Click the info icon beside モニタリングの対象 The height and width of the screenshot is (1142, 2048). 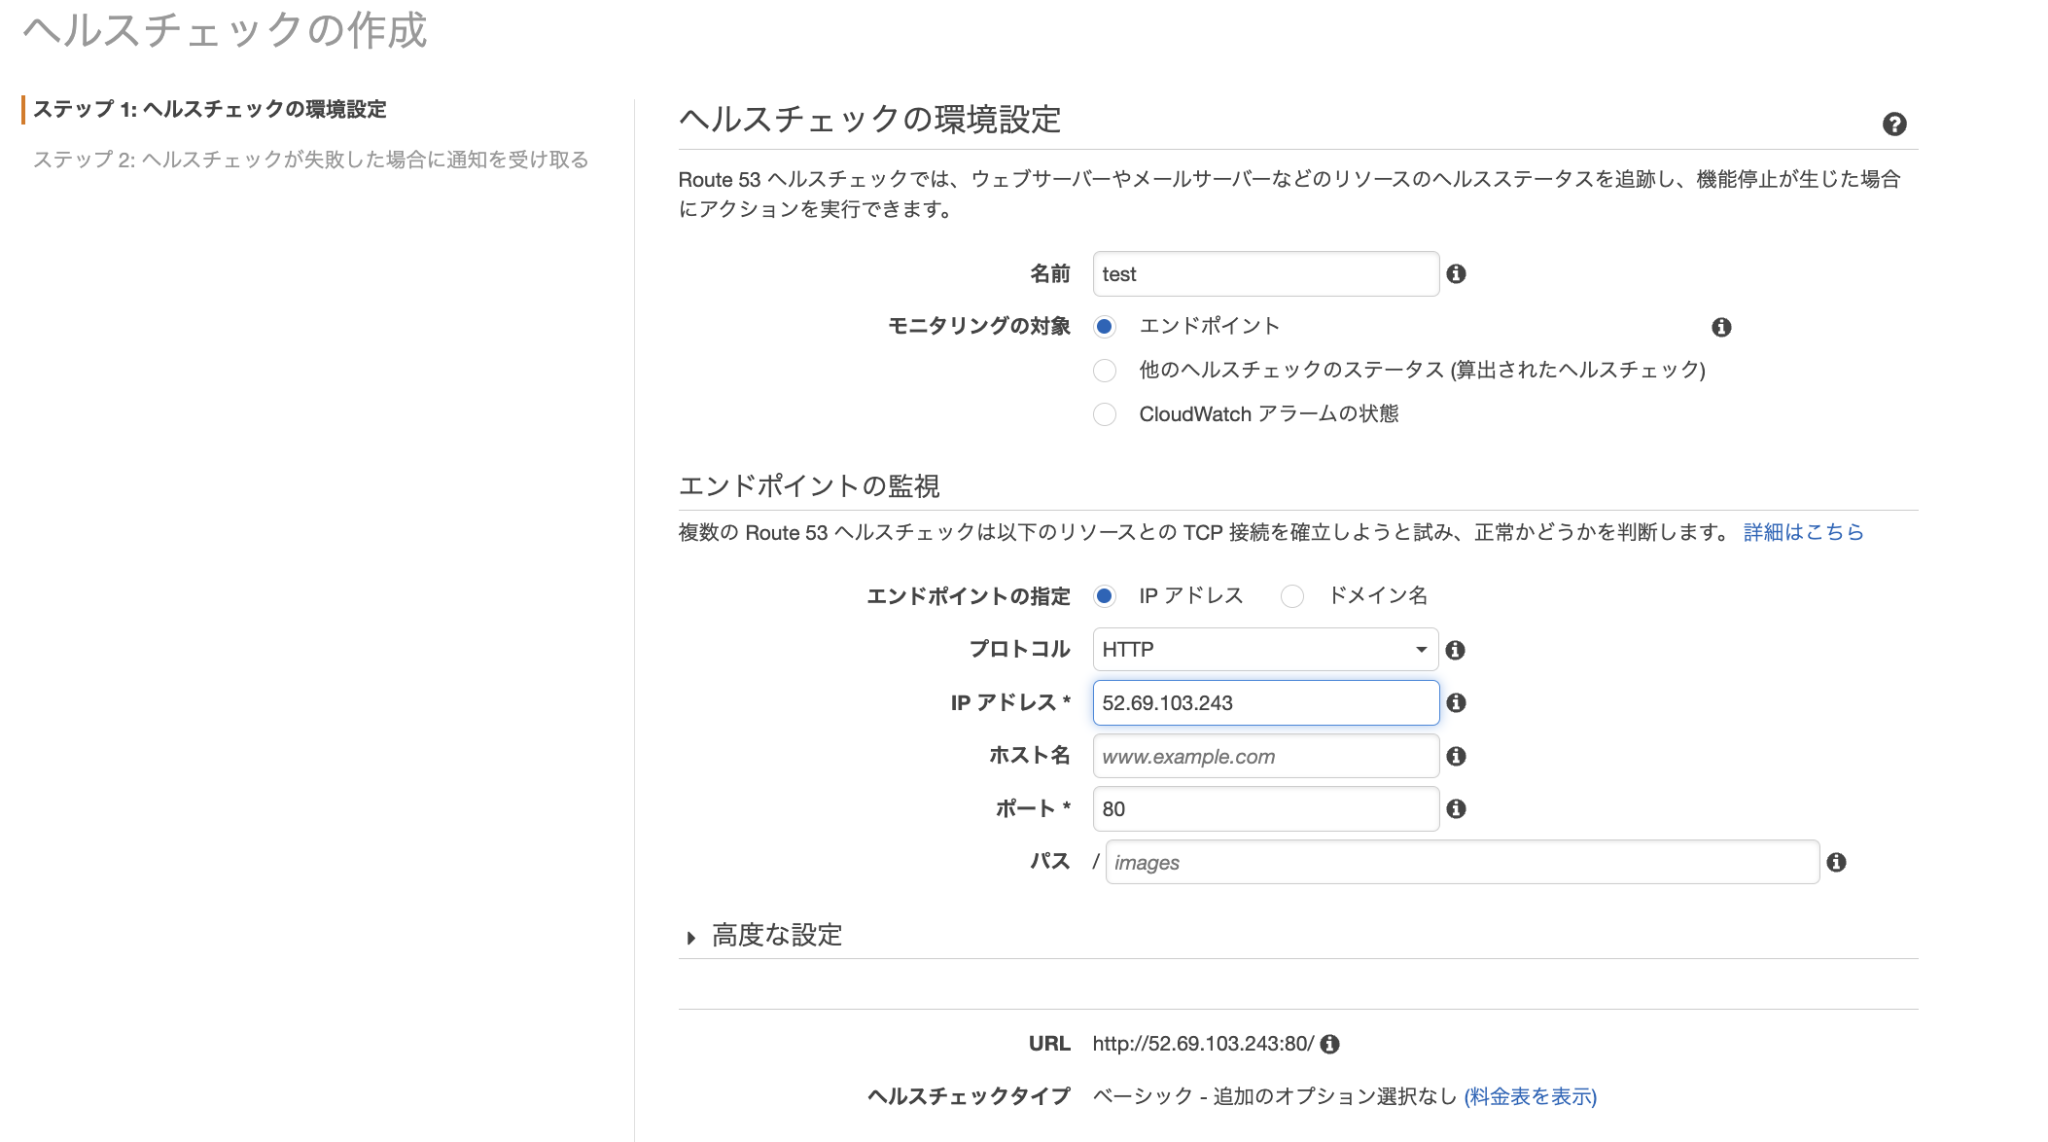click(1723, 326)
